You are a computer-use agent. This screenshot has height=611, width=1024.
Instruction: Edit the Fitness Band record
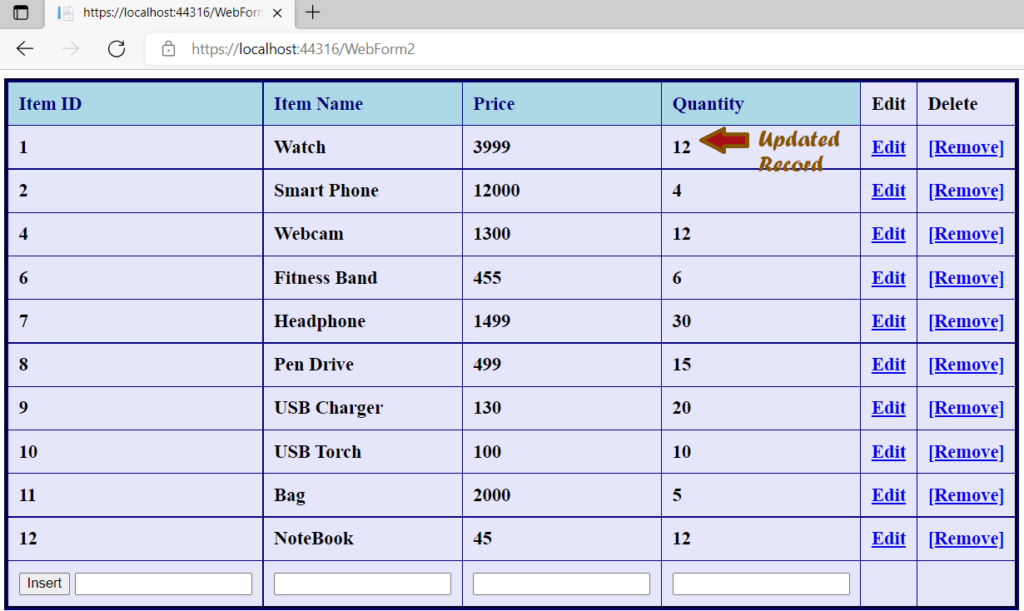888,277
